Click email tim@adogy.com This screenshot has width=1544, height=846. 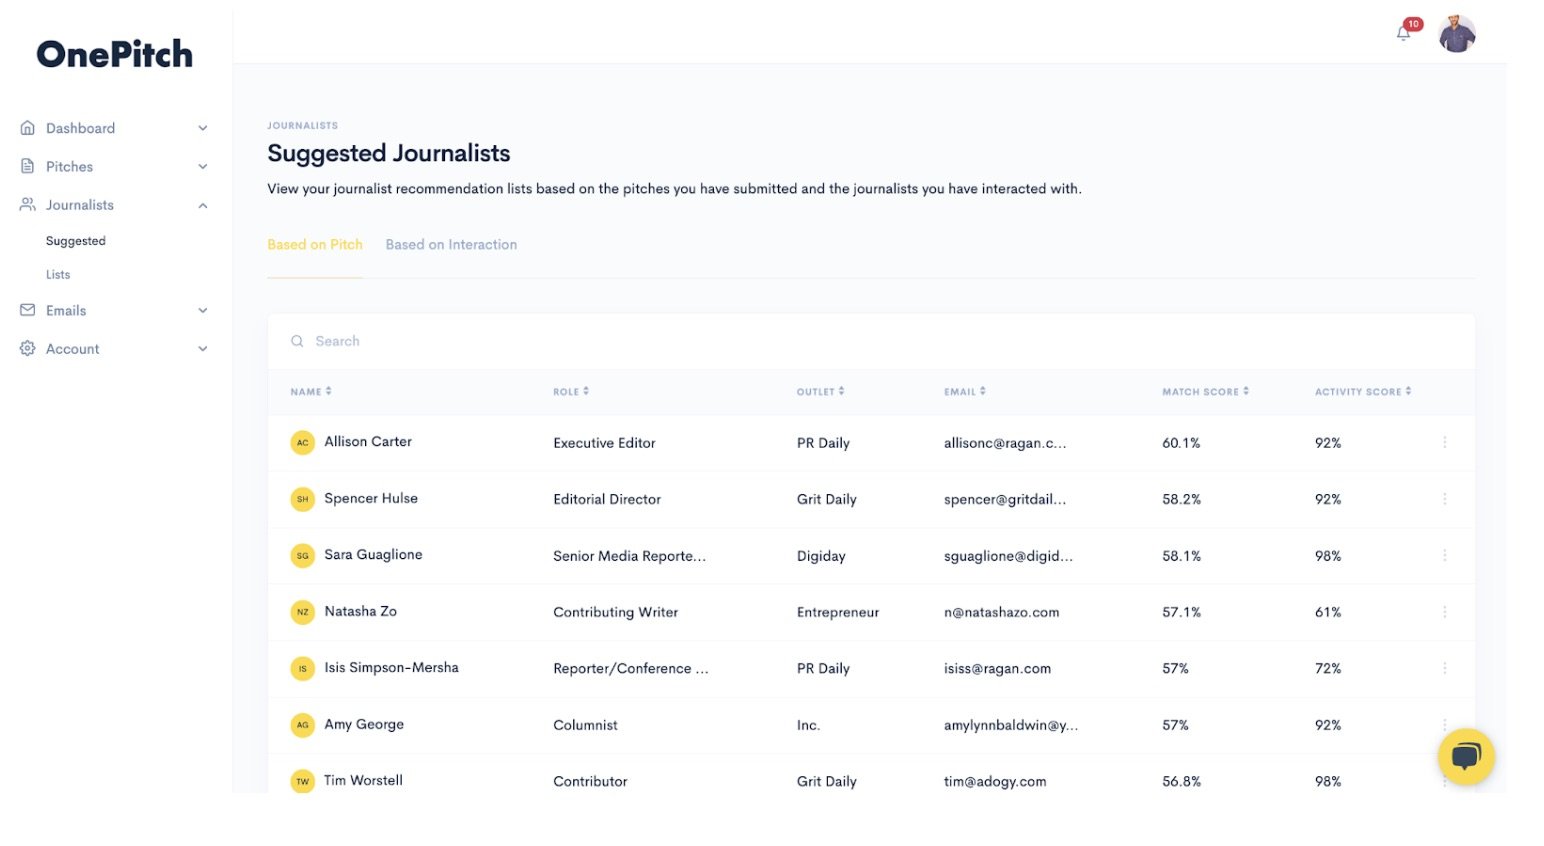click(995, 781)
